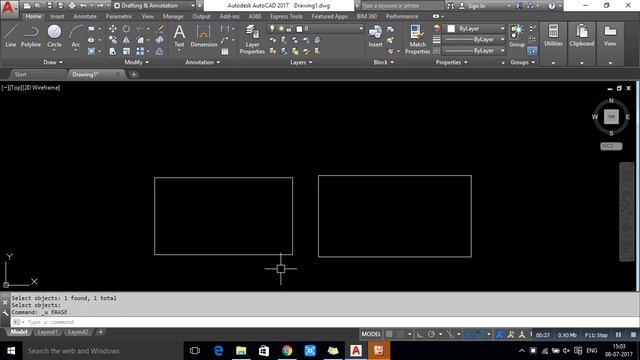Image resolution: width=640 pixels, height=360 pixels.
Task: Click Match Properties tool
Action: pos(417,39)
